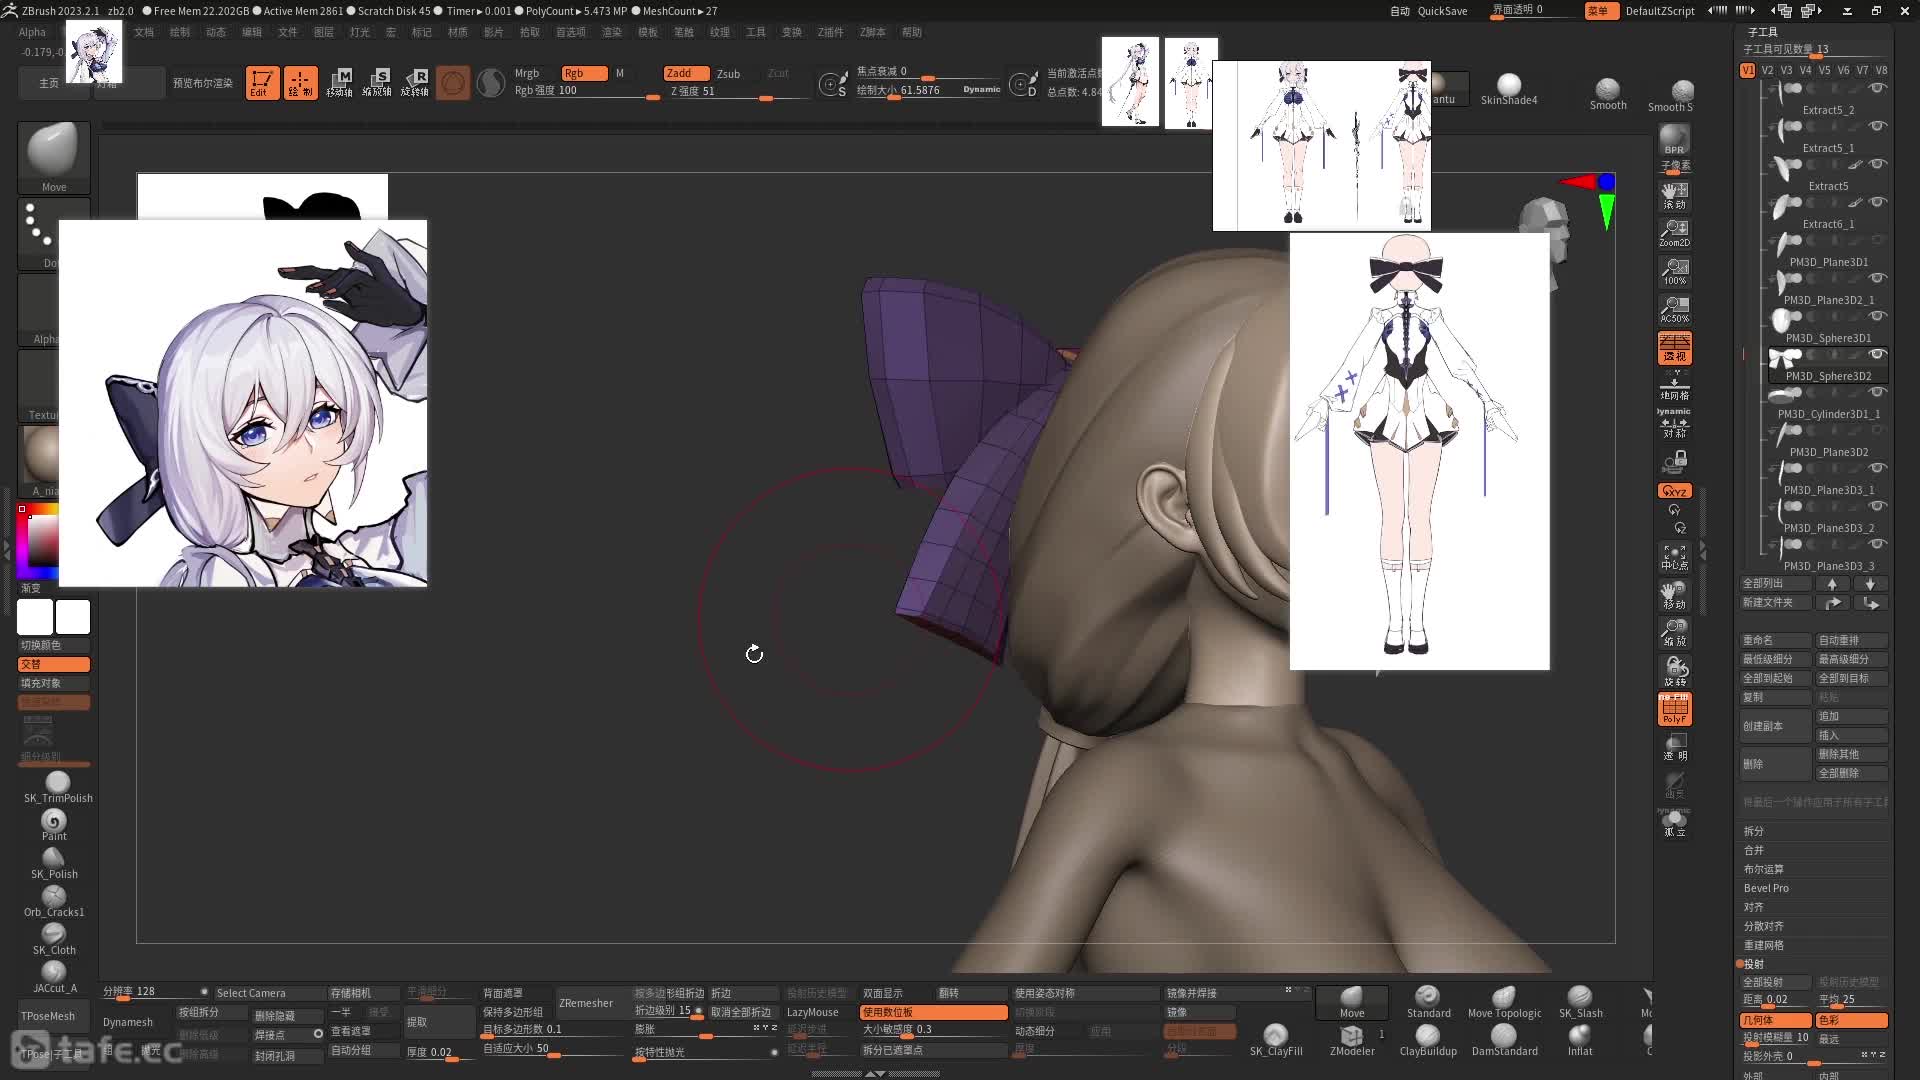Toggle visibility of Extract5 subtool
Image resolution: width=1920 pixels, height=1080 pixels.
pyautogui.click(x=1877, y=164)
